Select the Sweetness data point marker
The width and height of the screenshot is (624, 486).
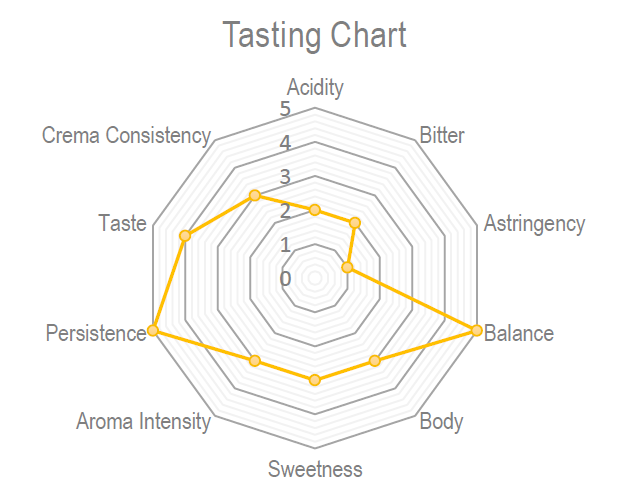tap(315, 379)
